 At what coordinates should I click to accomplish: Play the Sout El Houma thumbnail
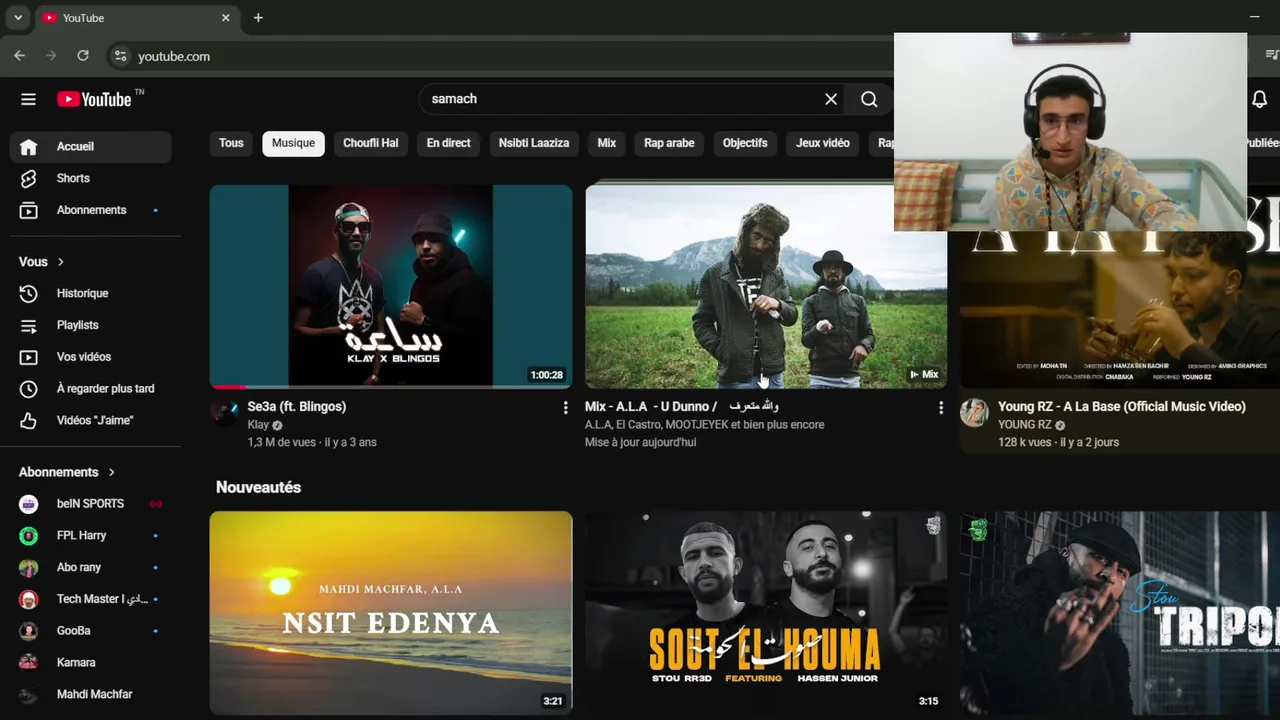click(766, 613)
